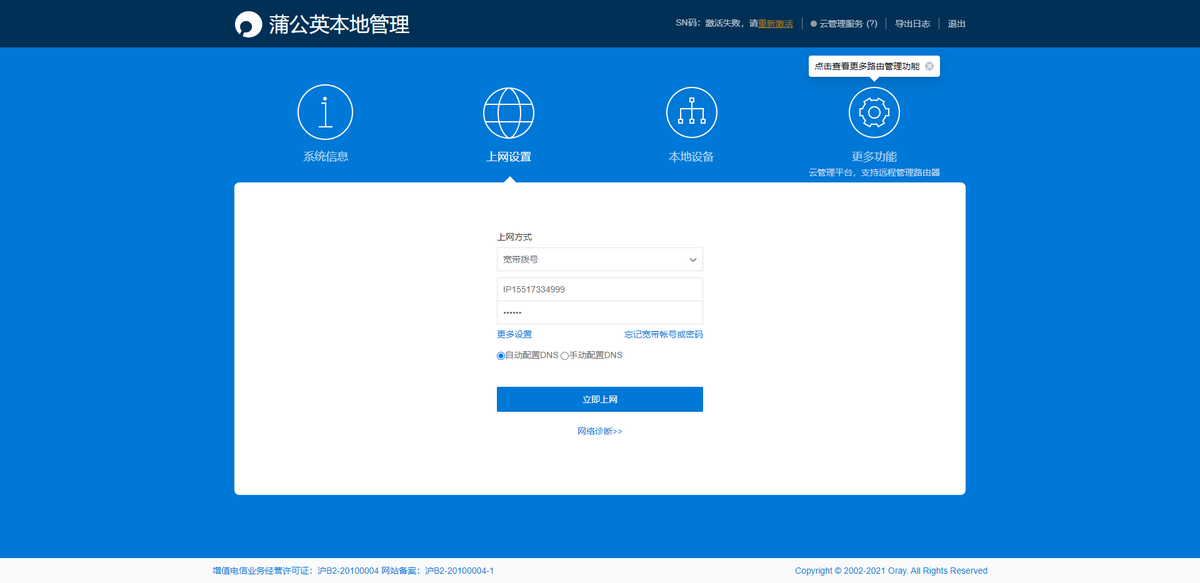Click 导出日志 in the header
This screenshot has height=583, width=1200.
click(912, 24)
